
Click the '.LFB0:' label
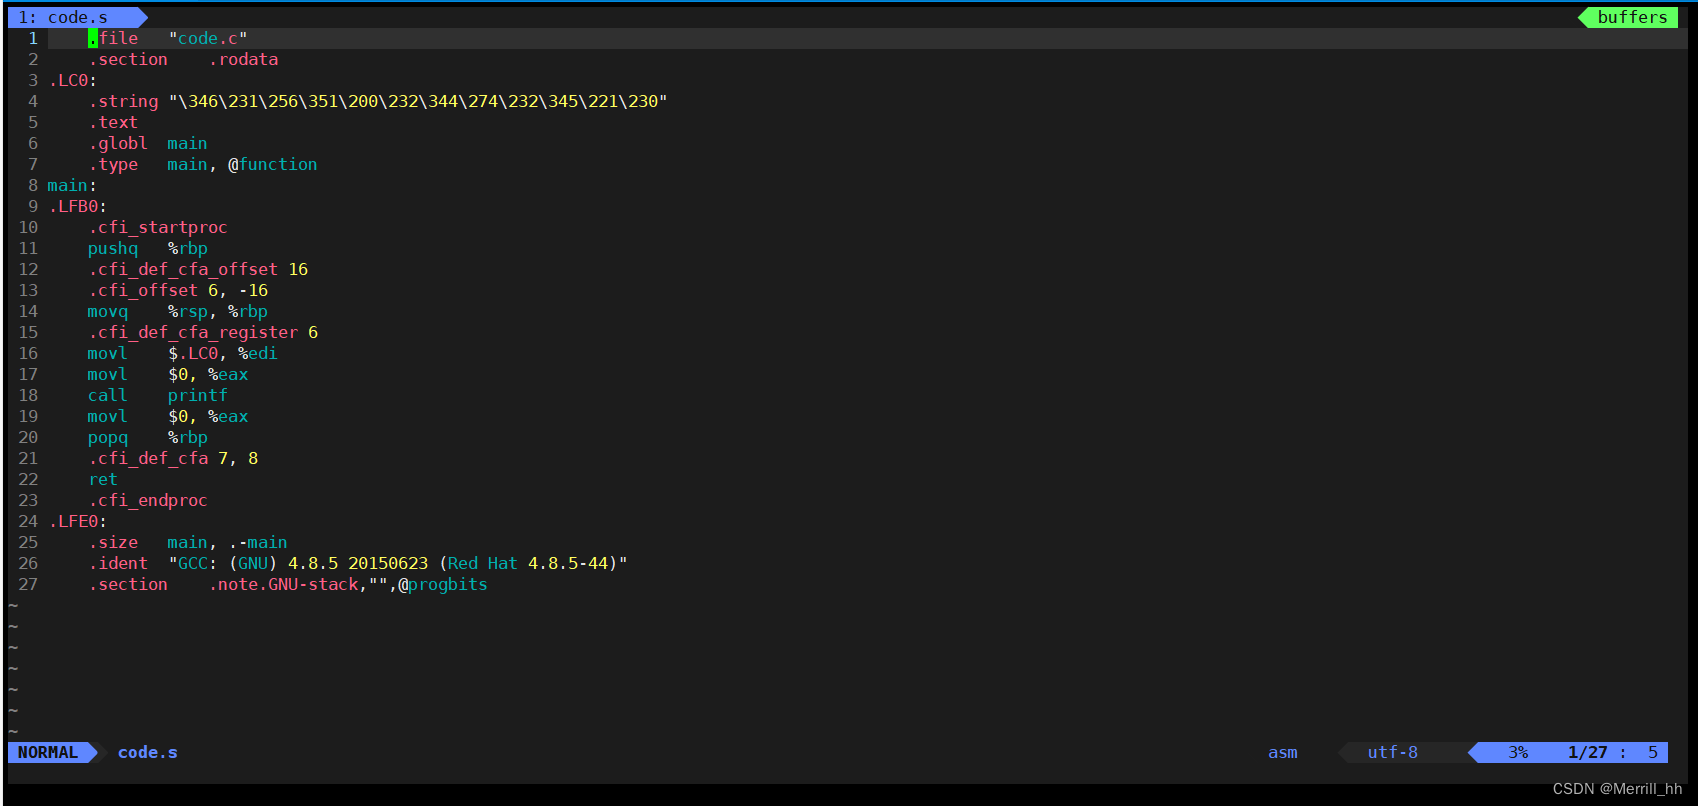77,206
